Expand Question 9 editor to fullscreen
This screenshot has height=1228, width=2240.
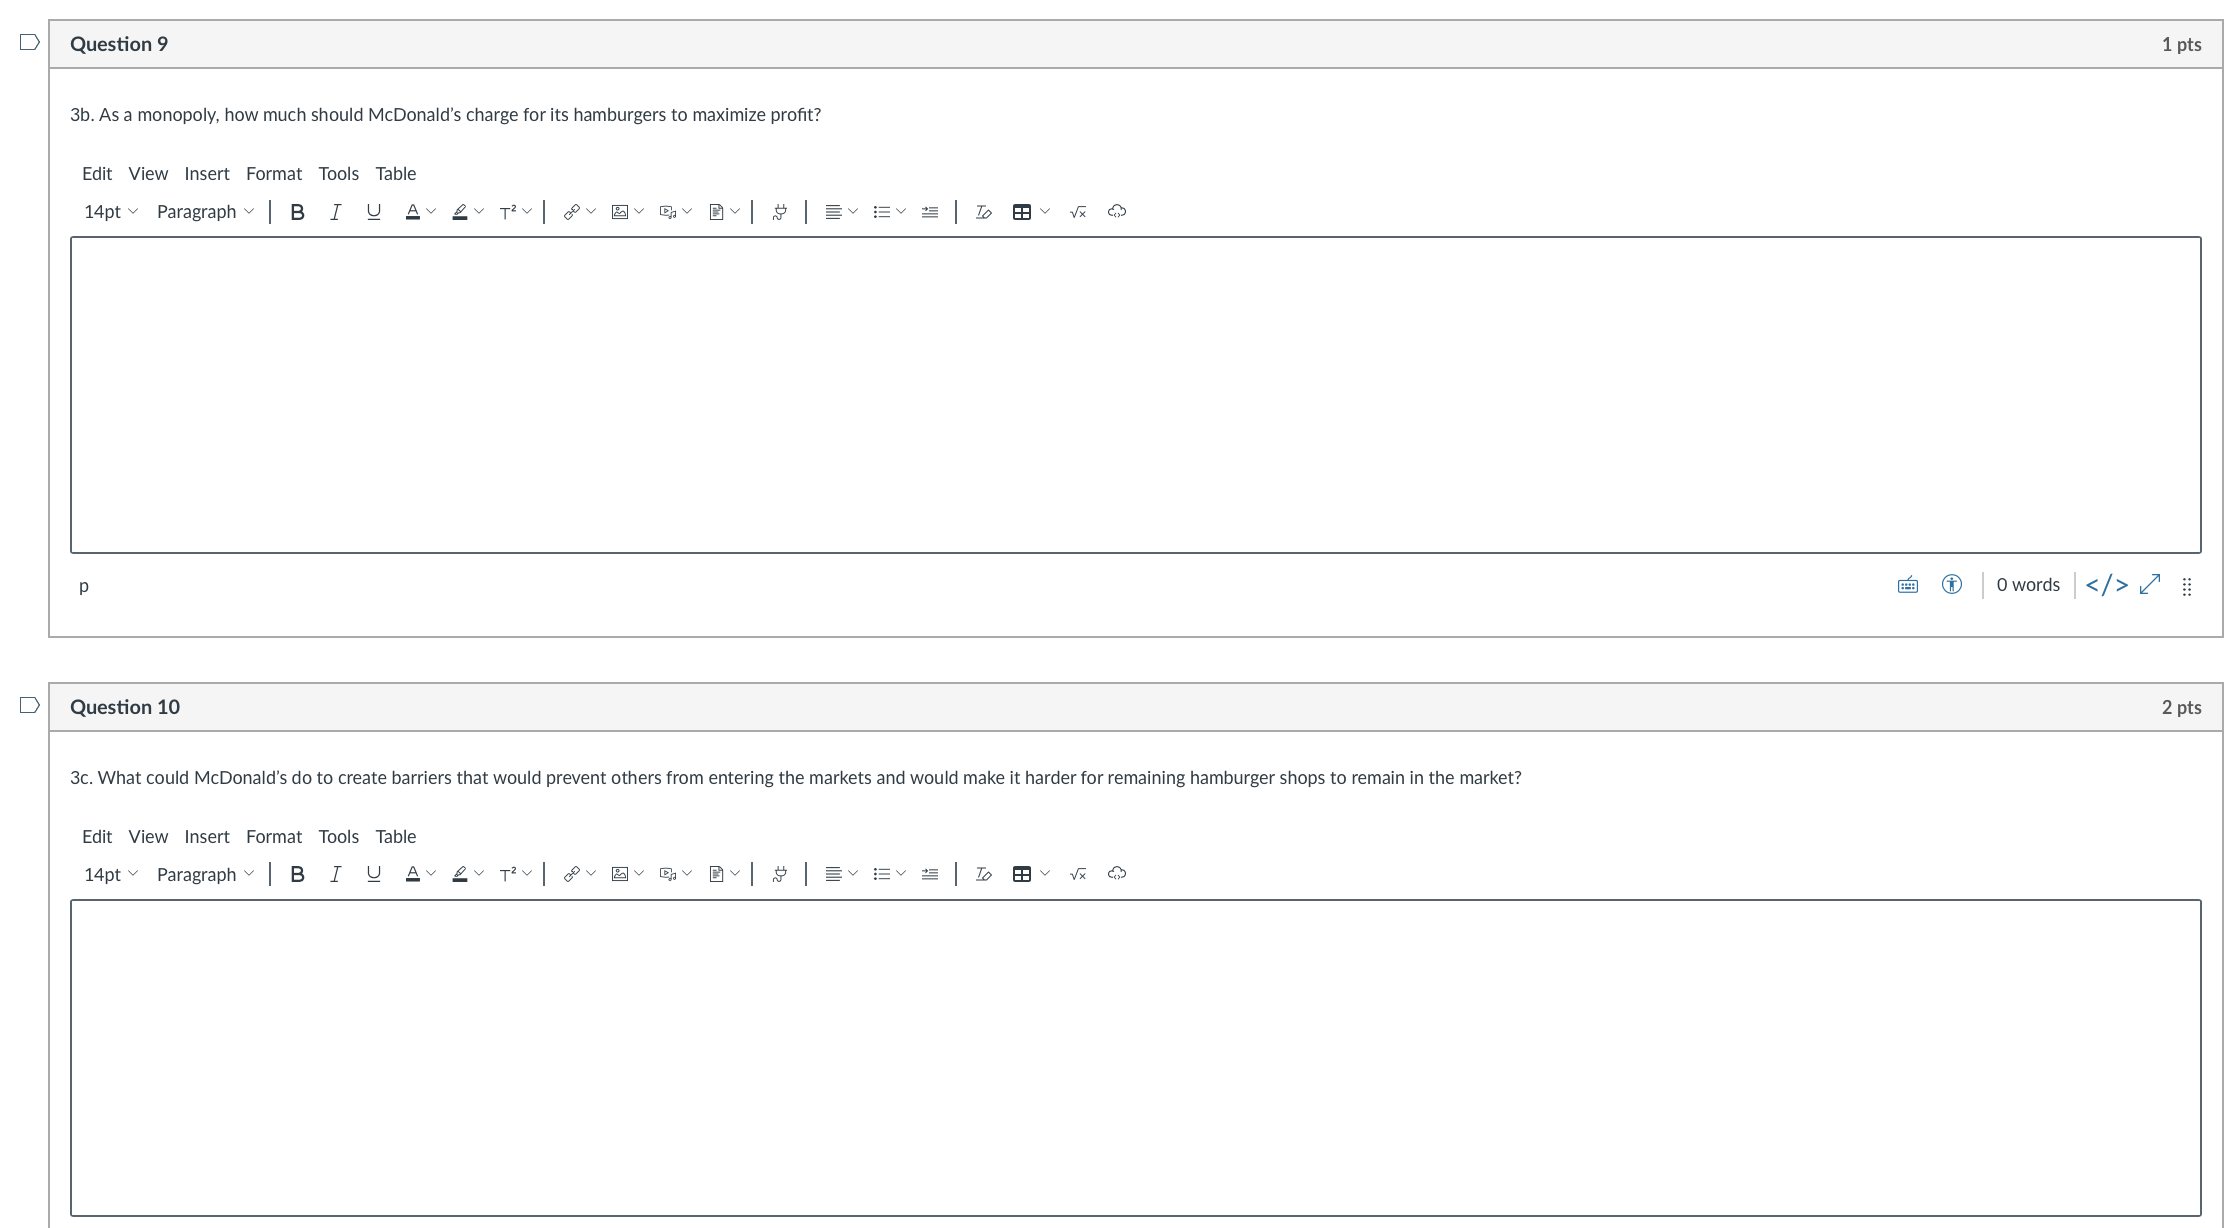tap(2150, 585)
